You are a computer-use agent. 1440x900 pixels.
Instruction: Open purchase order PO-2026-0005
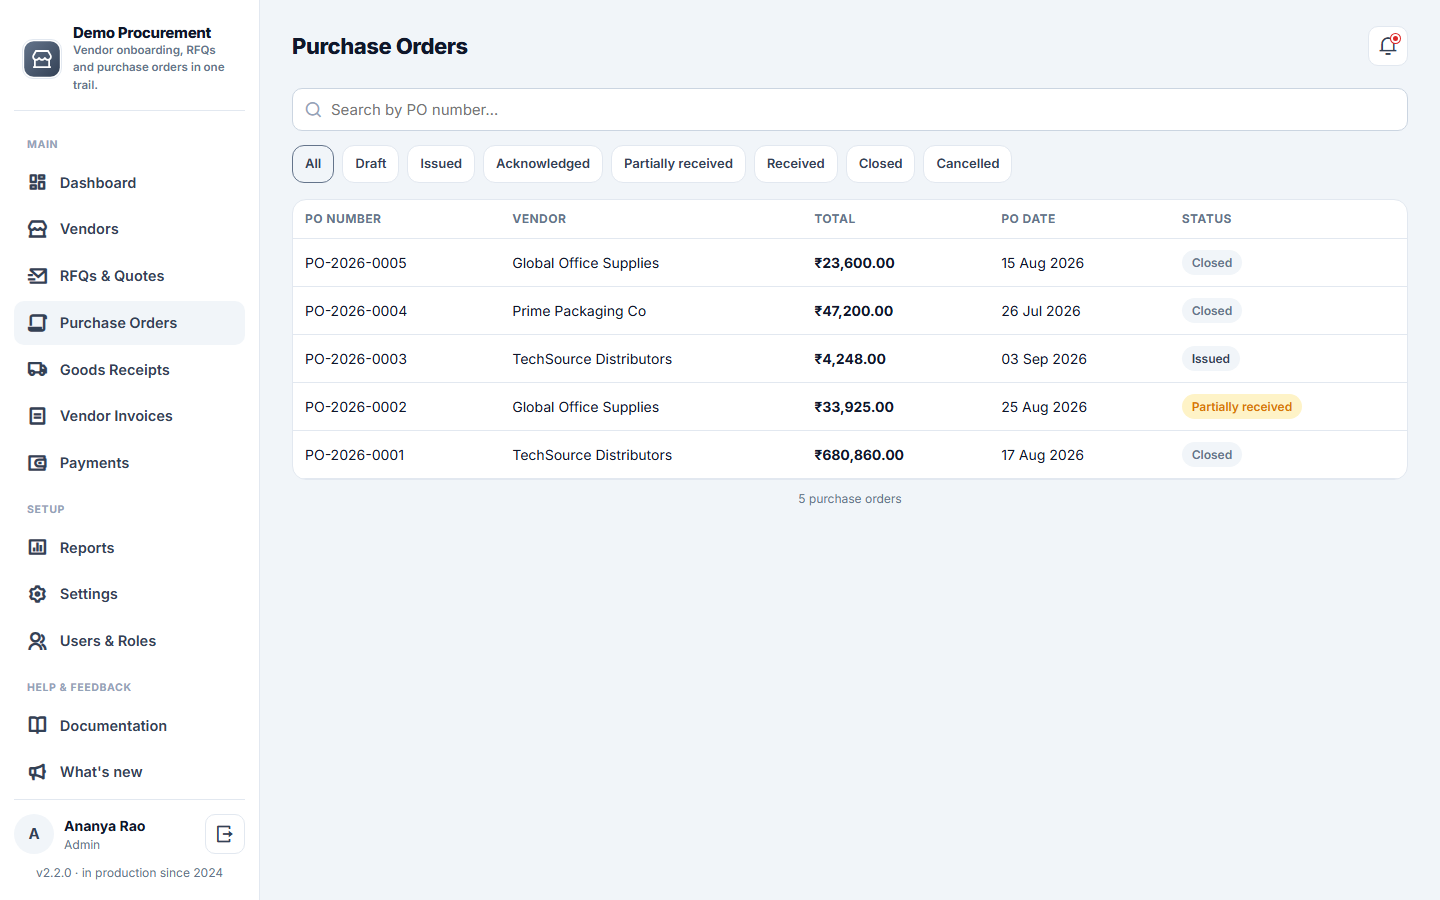point(850,263)
